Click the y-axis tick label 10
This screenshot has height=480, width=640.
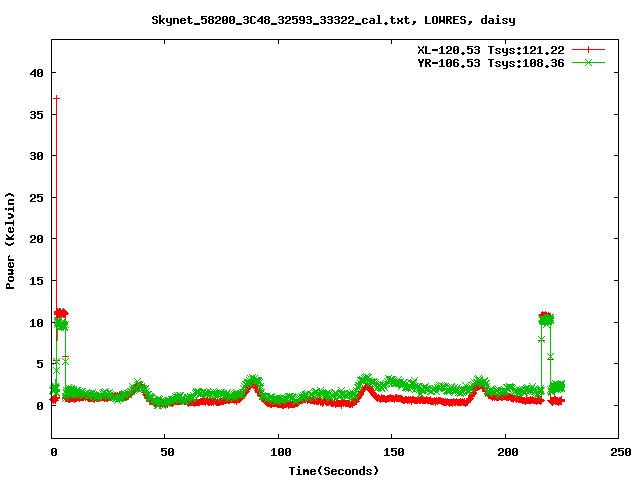[x=36, y=323]
